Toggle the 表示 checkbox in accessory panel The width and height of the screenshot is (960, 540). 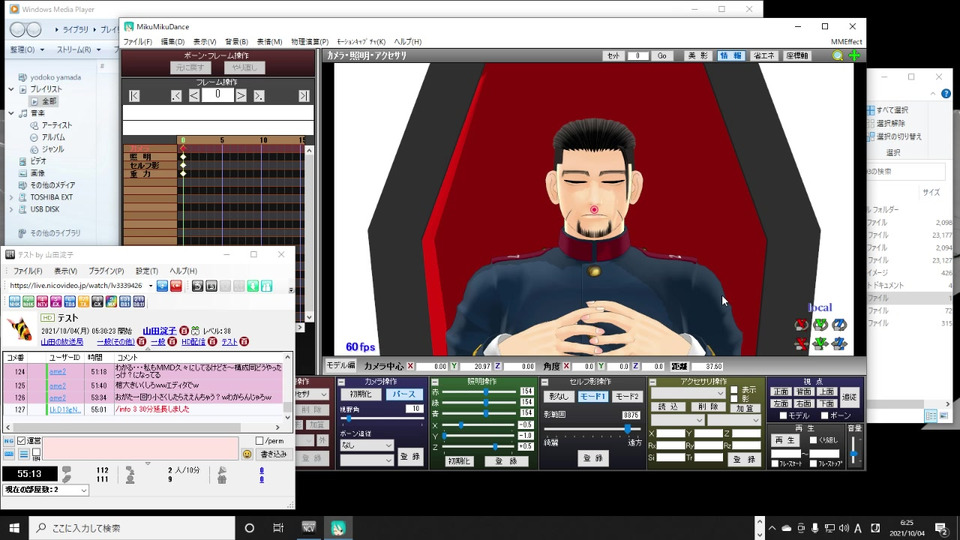click(x=734, y=390)
